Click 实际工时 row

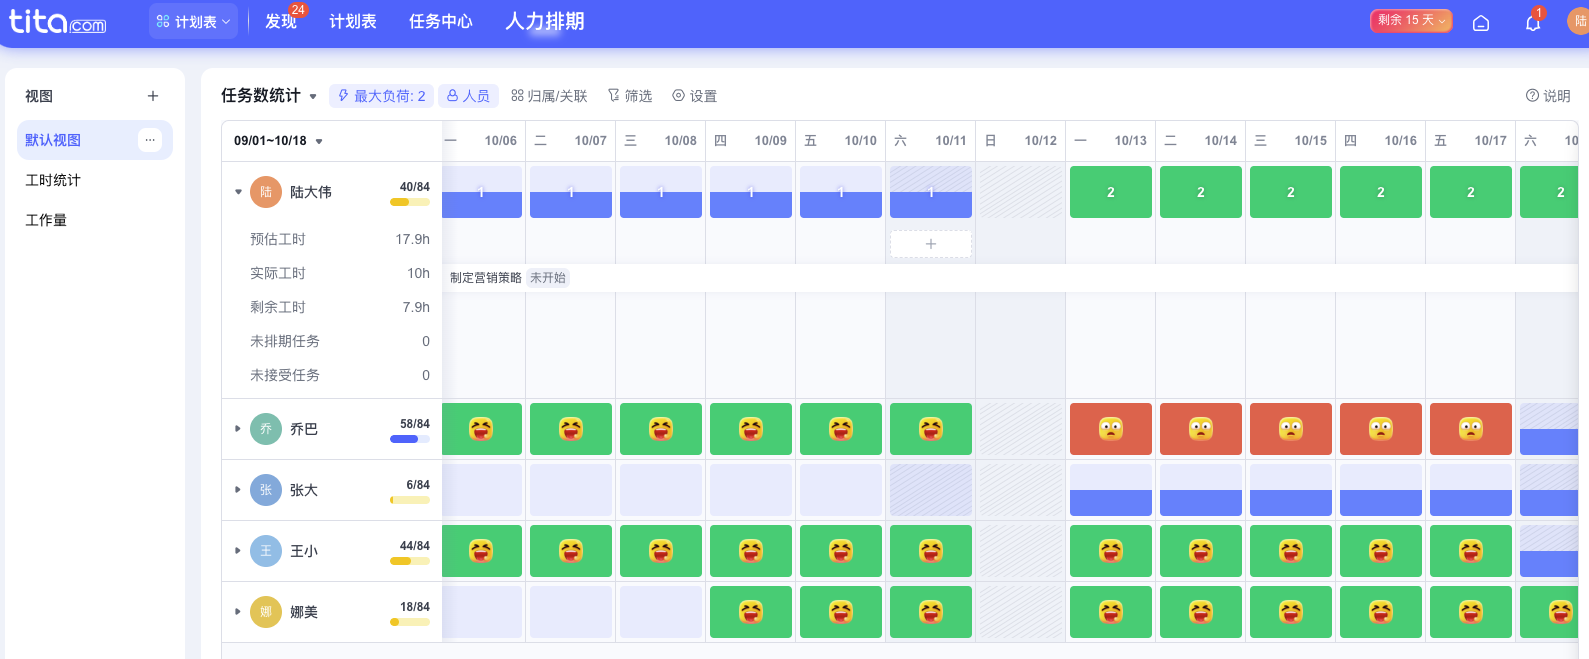tap(340, 273)
